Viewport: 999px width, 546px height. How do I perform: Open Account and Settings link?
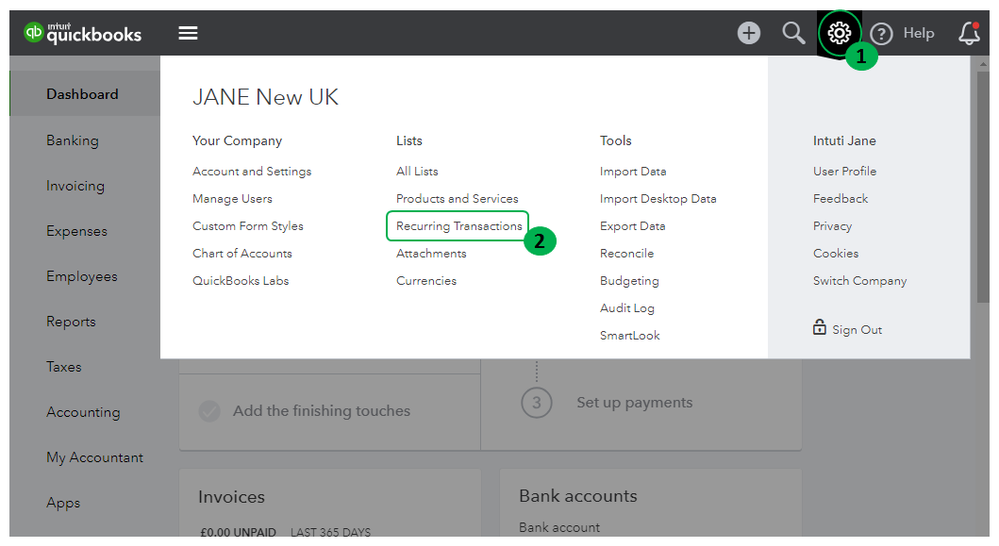252,171
